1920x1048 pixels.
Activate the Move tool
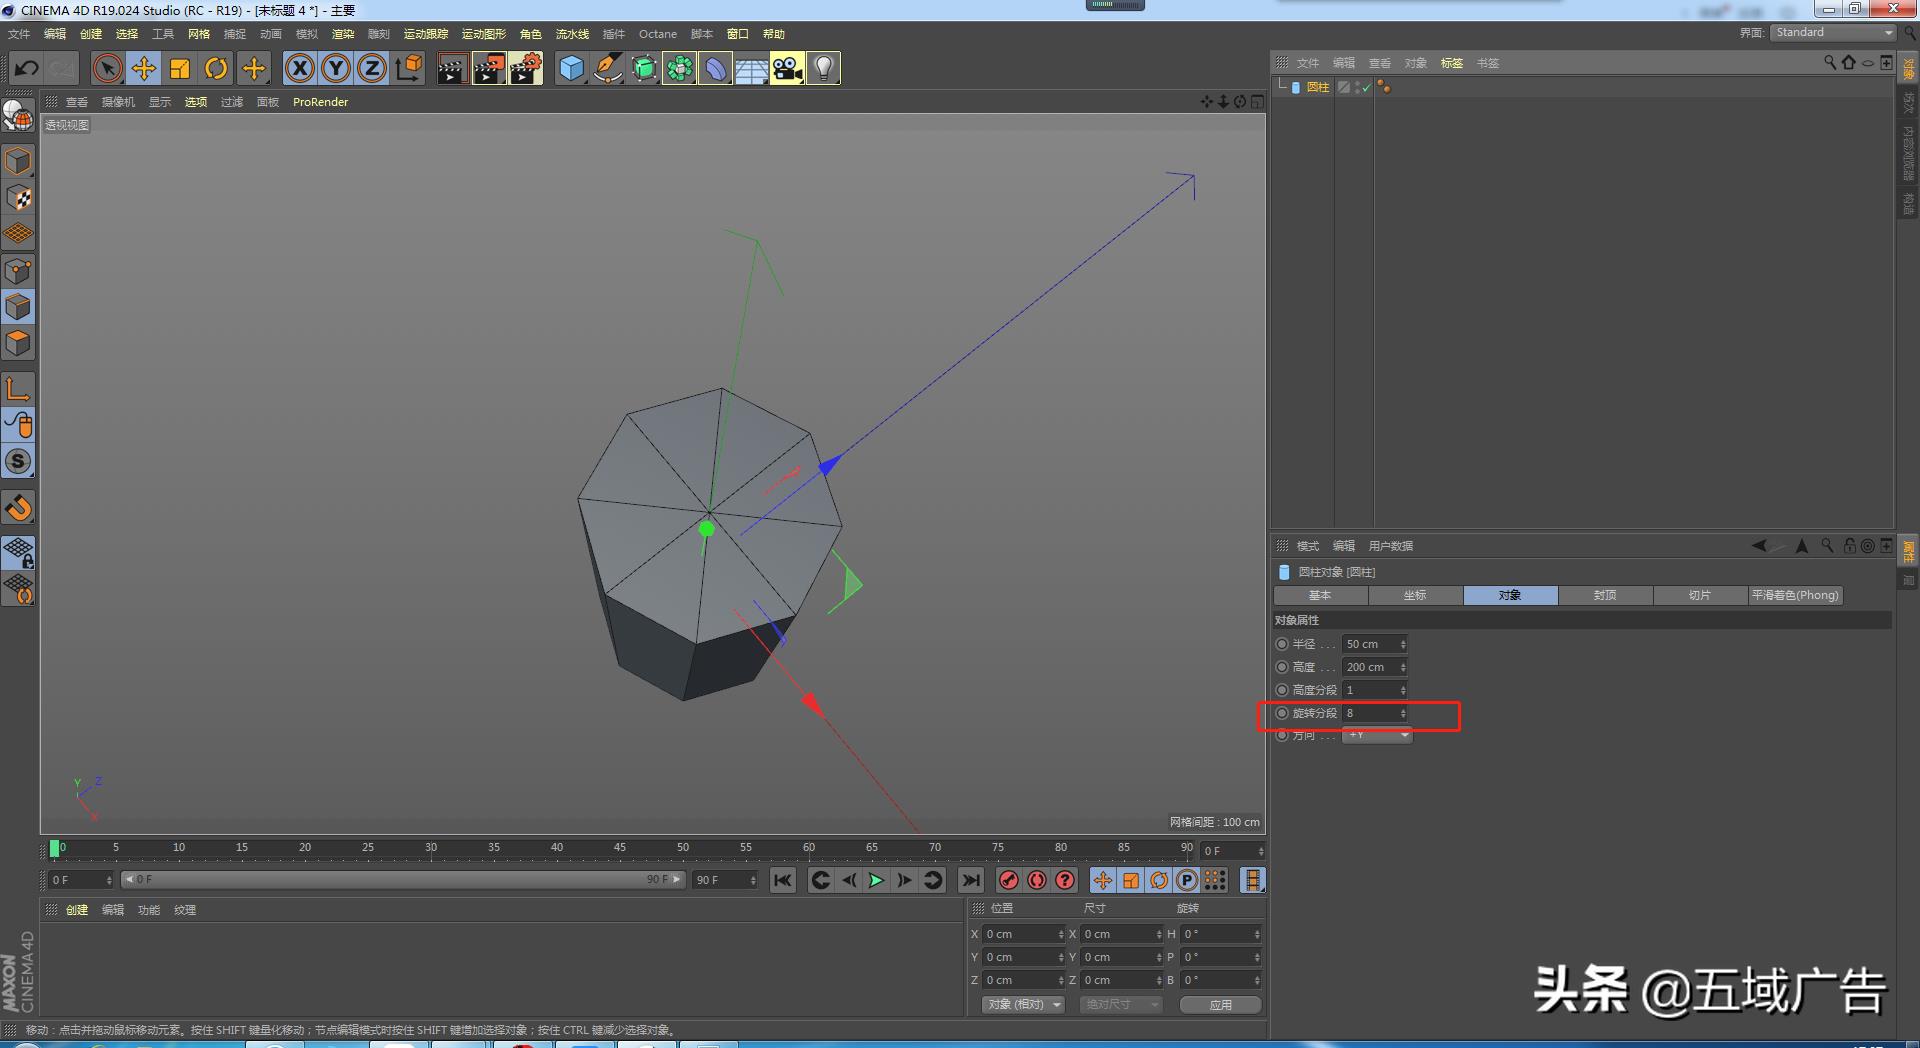[144, 68]
